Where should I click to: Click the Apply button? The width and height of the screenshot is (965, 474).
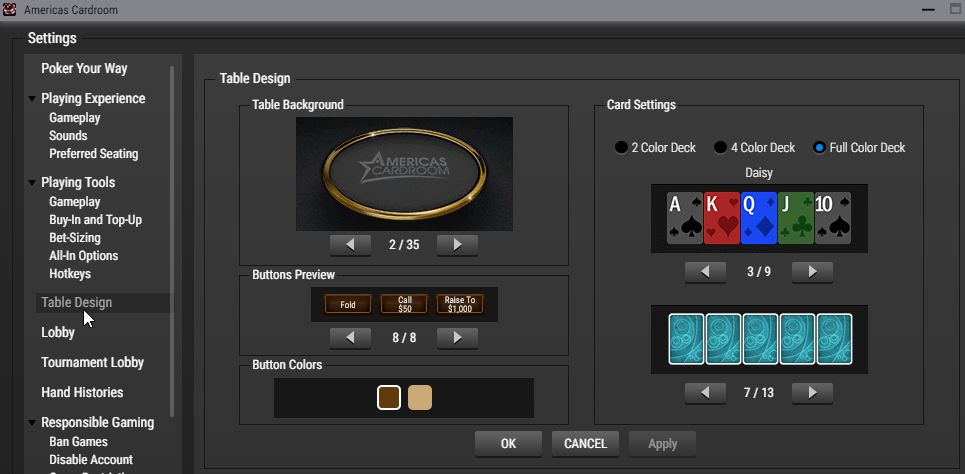(x=662, y=444)
